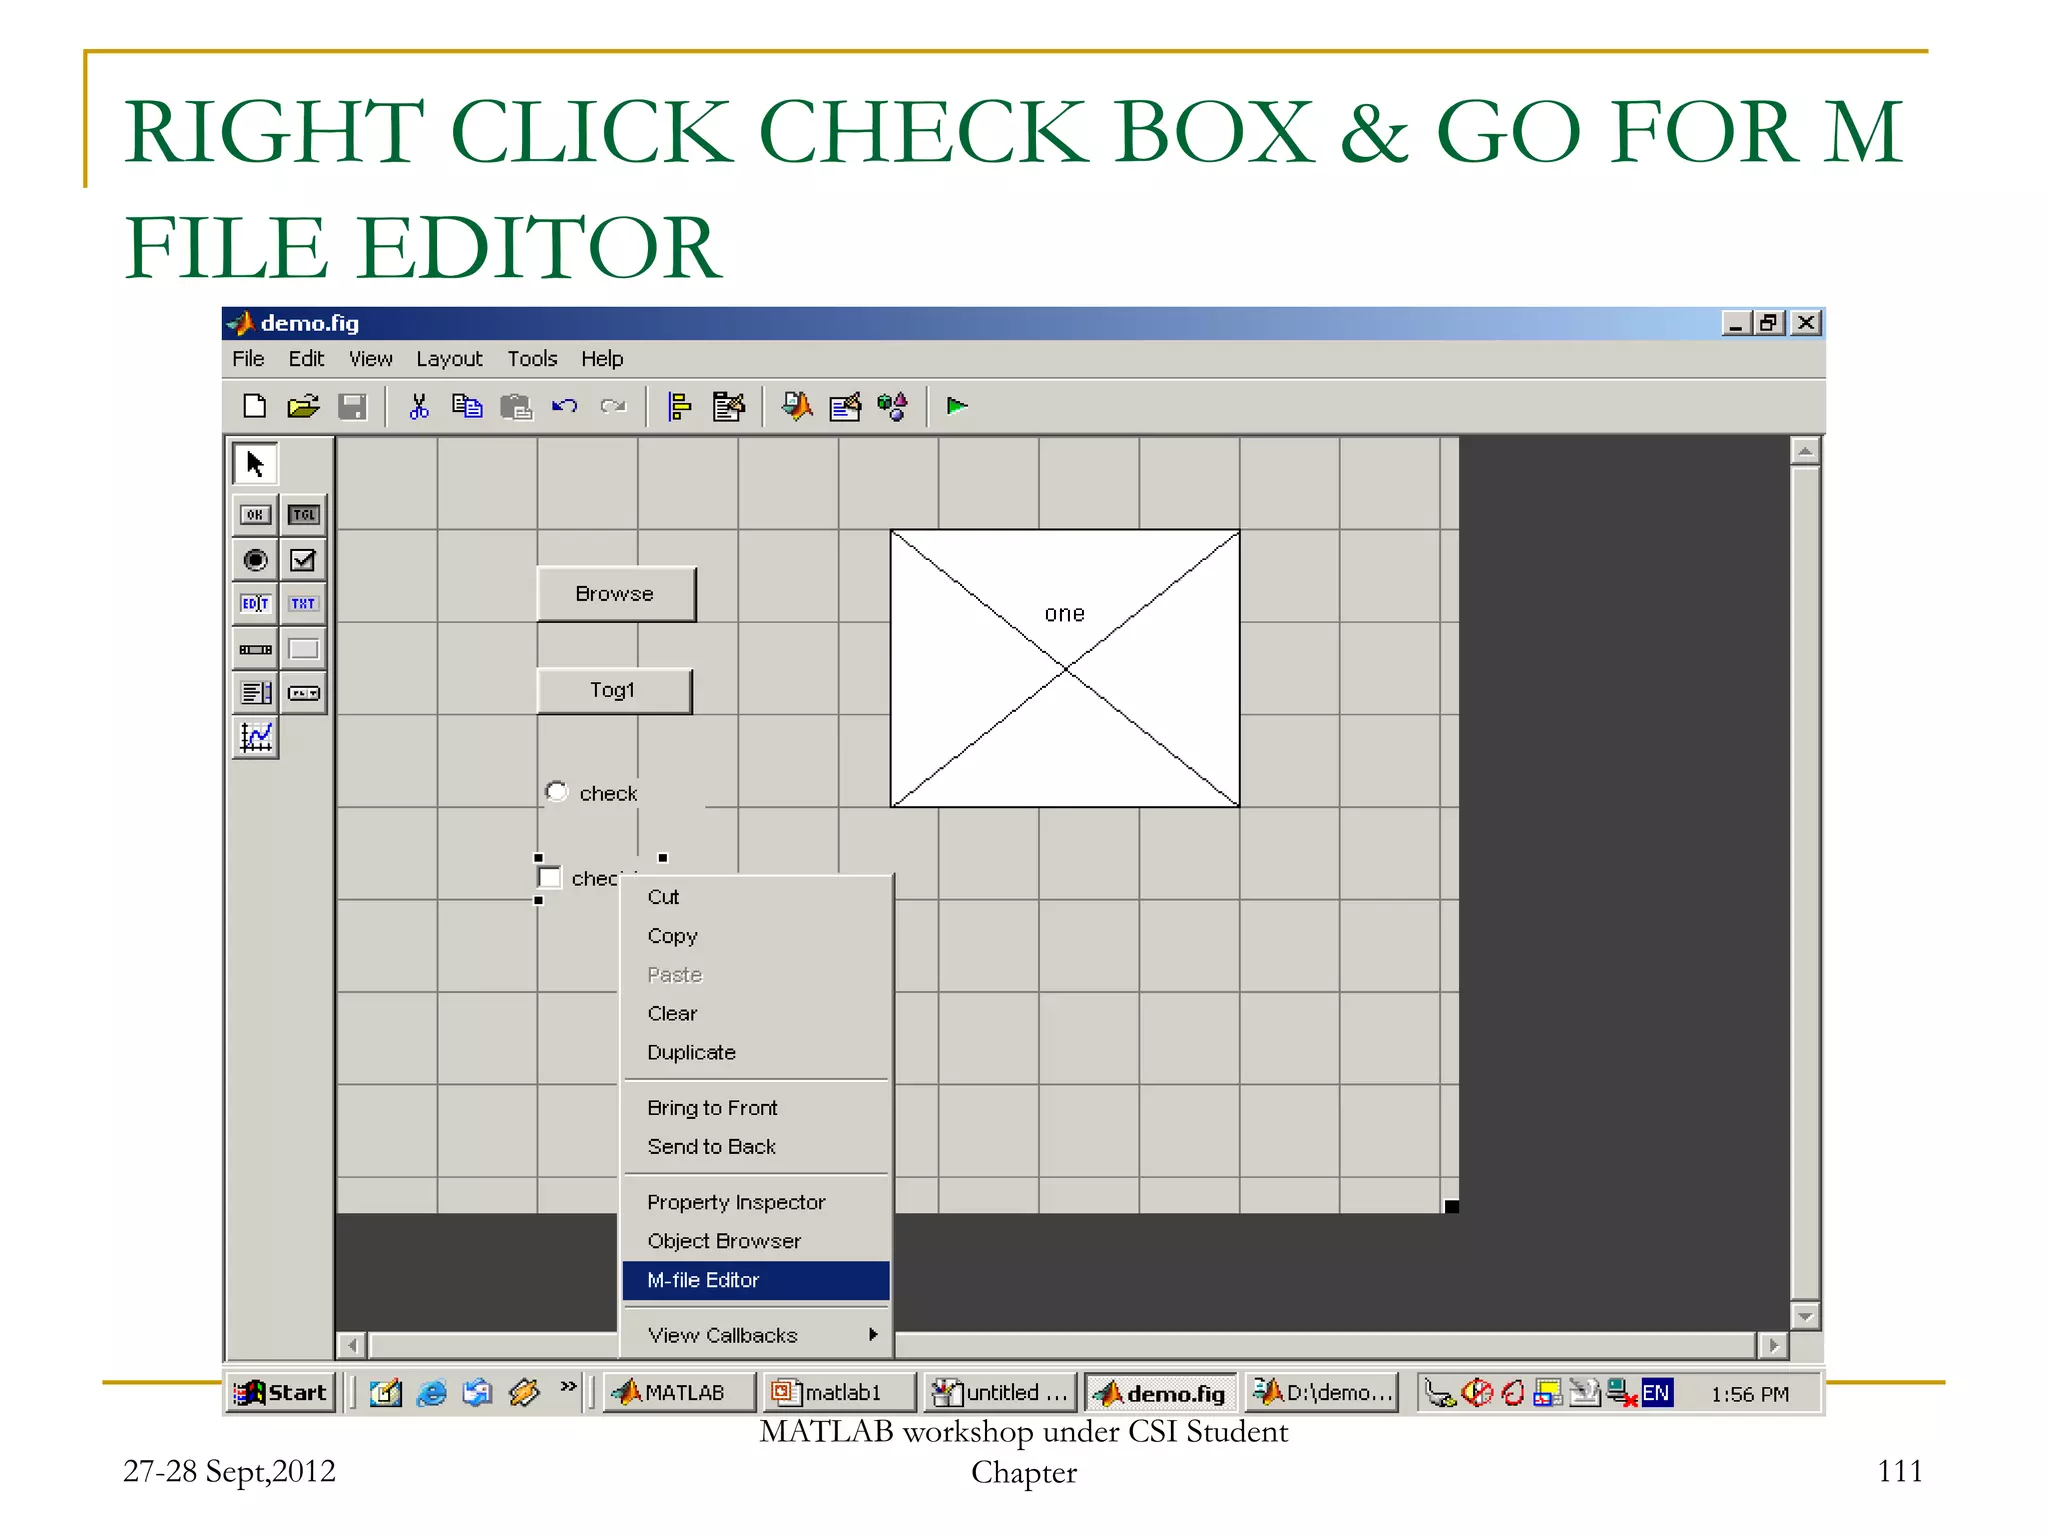
Task: Select the Slider component tool
Action: [x=255, y=649]
